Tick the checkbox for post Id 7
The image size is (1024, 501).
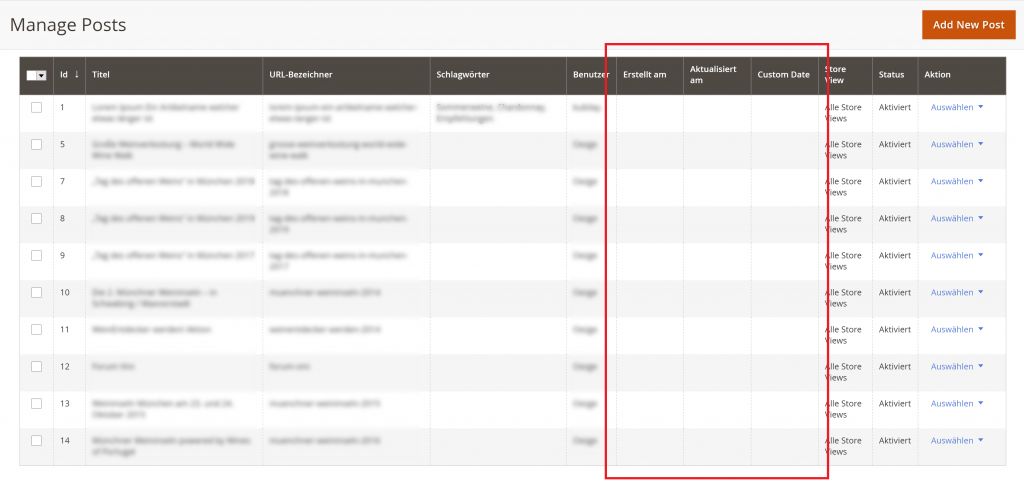click(37, 182)
